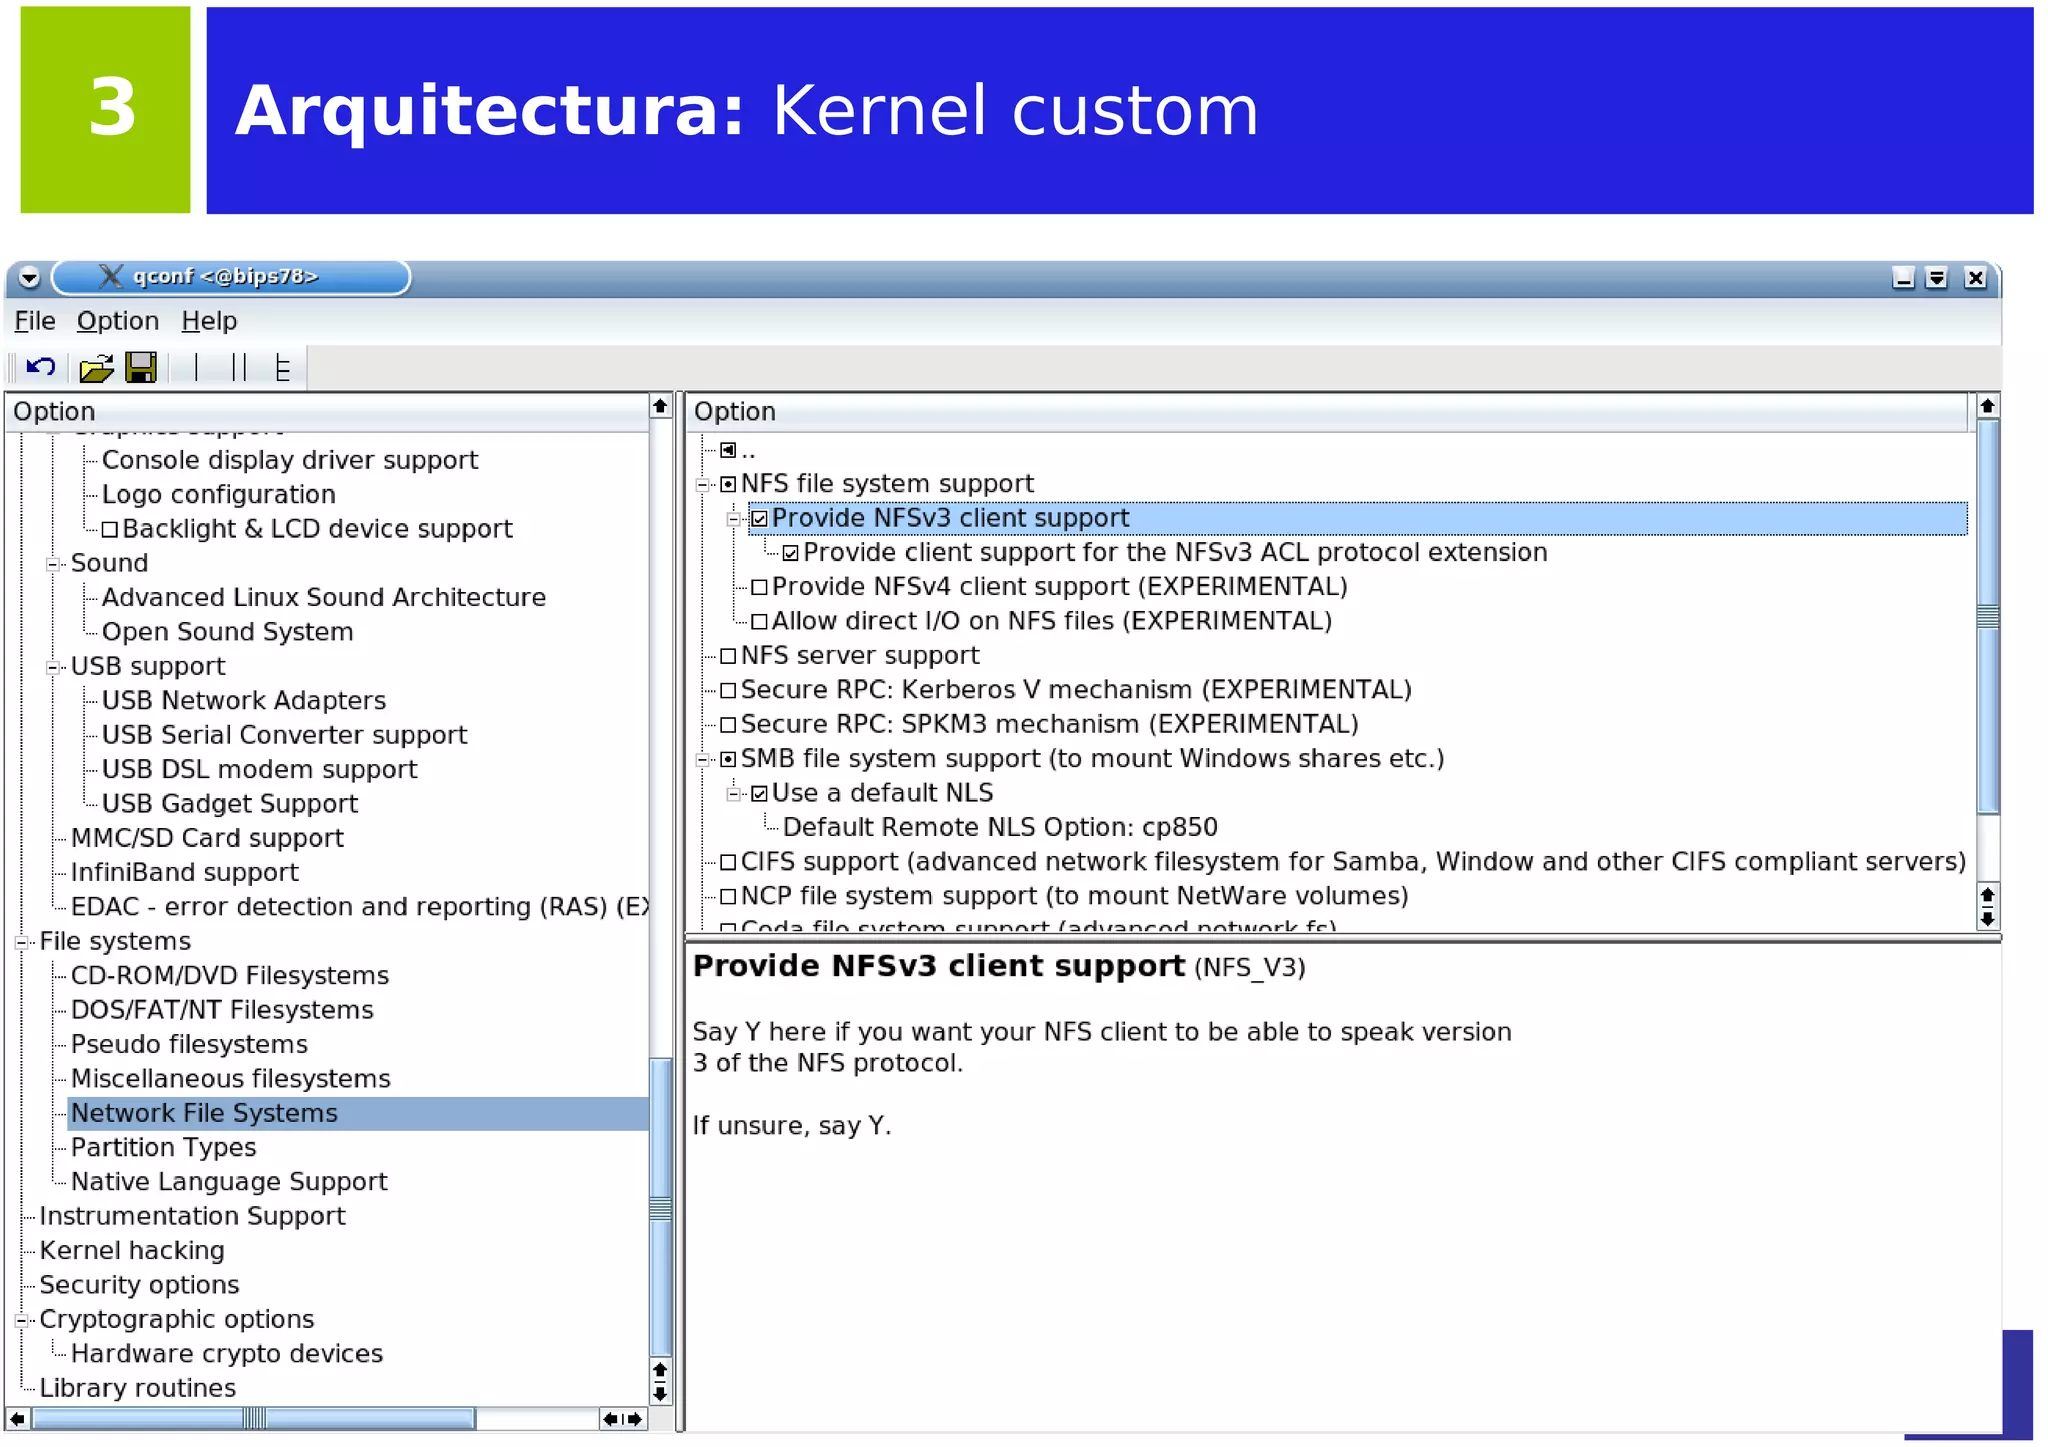This screenshot has width=2048, height=1447.
Task: Toggle SMB file system support checkbox
Action: click(x=728, y=759)
